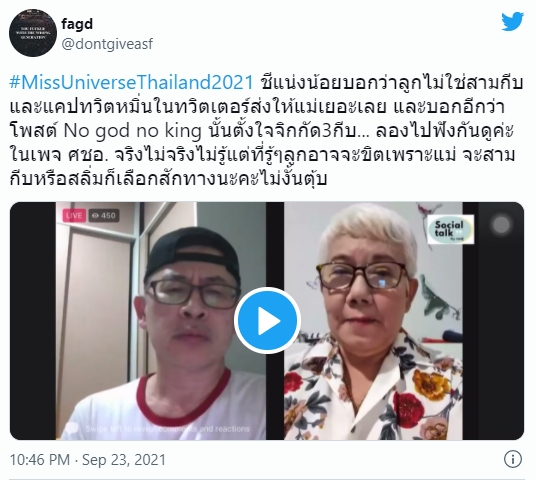Click the woman in floral shirt video frame
Screen dimensions: 536x480
[373, 321]
